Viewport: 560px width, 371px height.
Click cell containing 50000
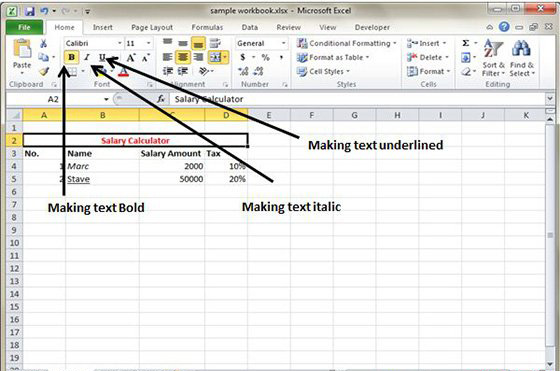click(x=172, y=179)
